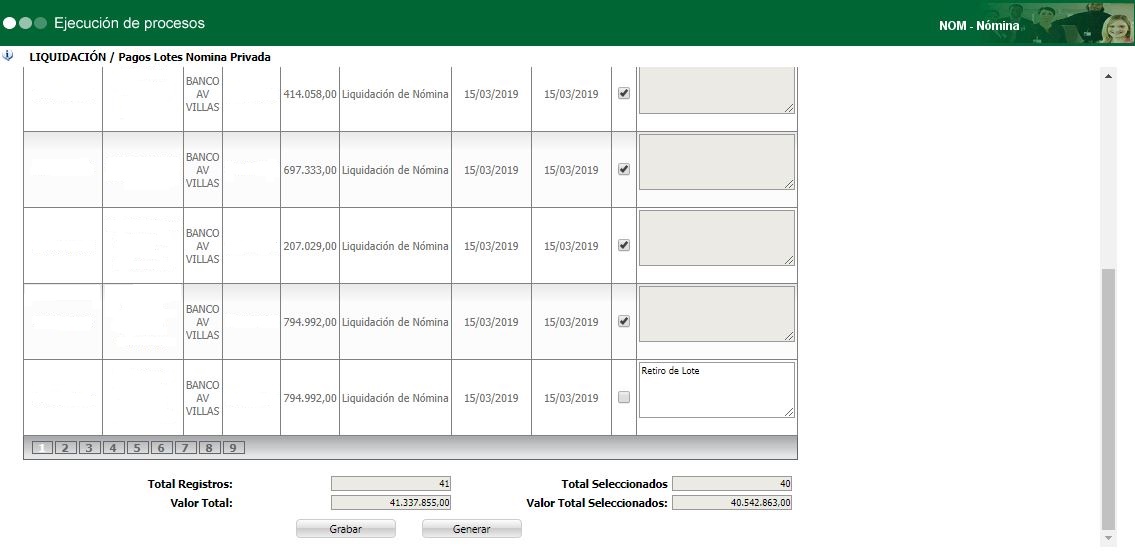Click Valor Total Seleccionados field 40.542.863,00
The width and height of the screenshot is (1135, 555).
732,503
